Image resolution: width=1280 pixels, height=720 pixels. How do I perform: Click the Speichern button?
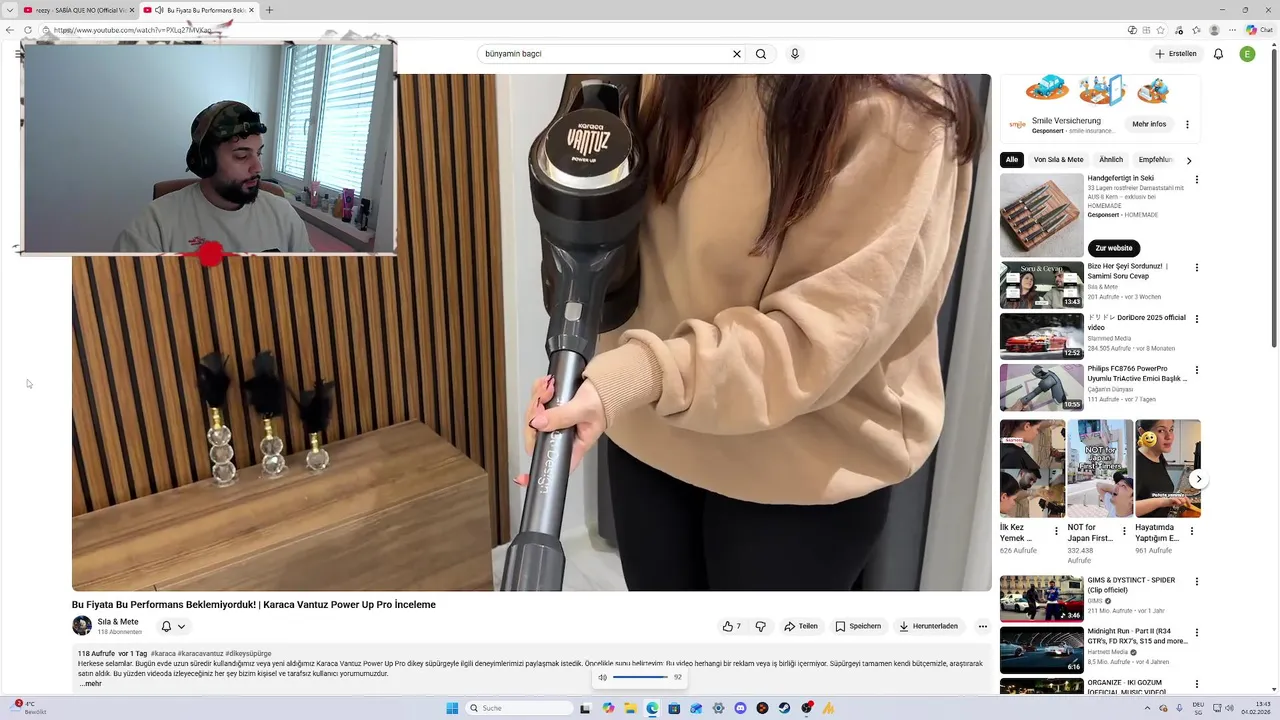click(x=858, y=626)
